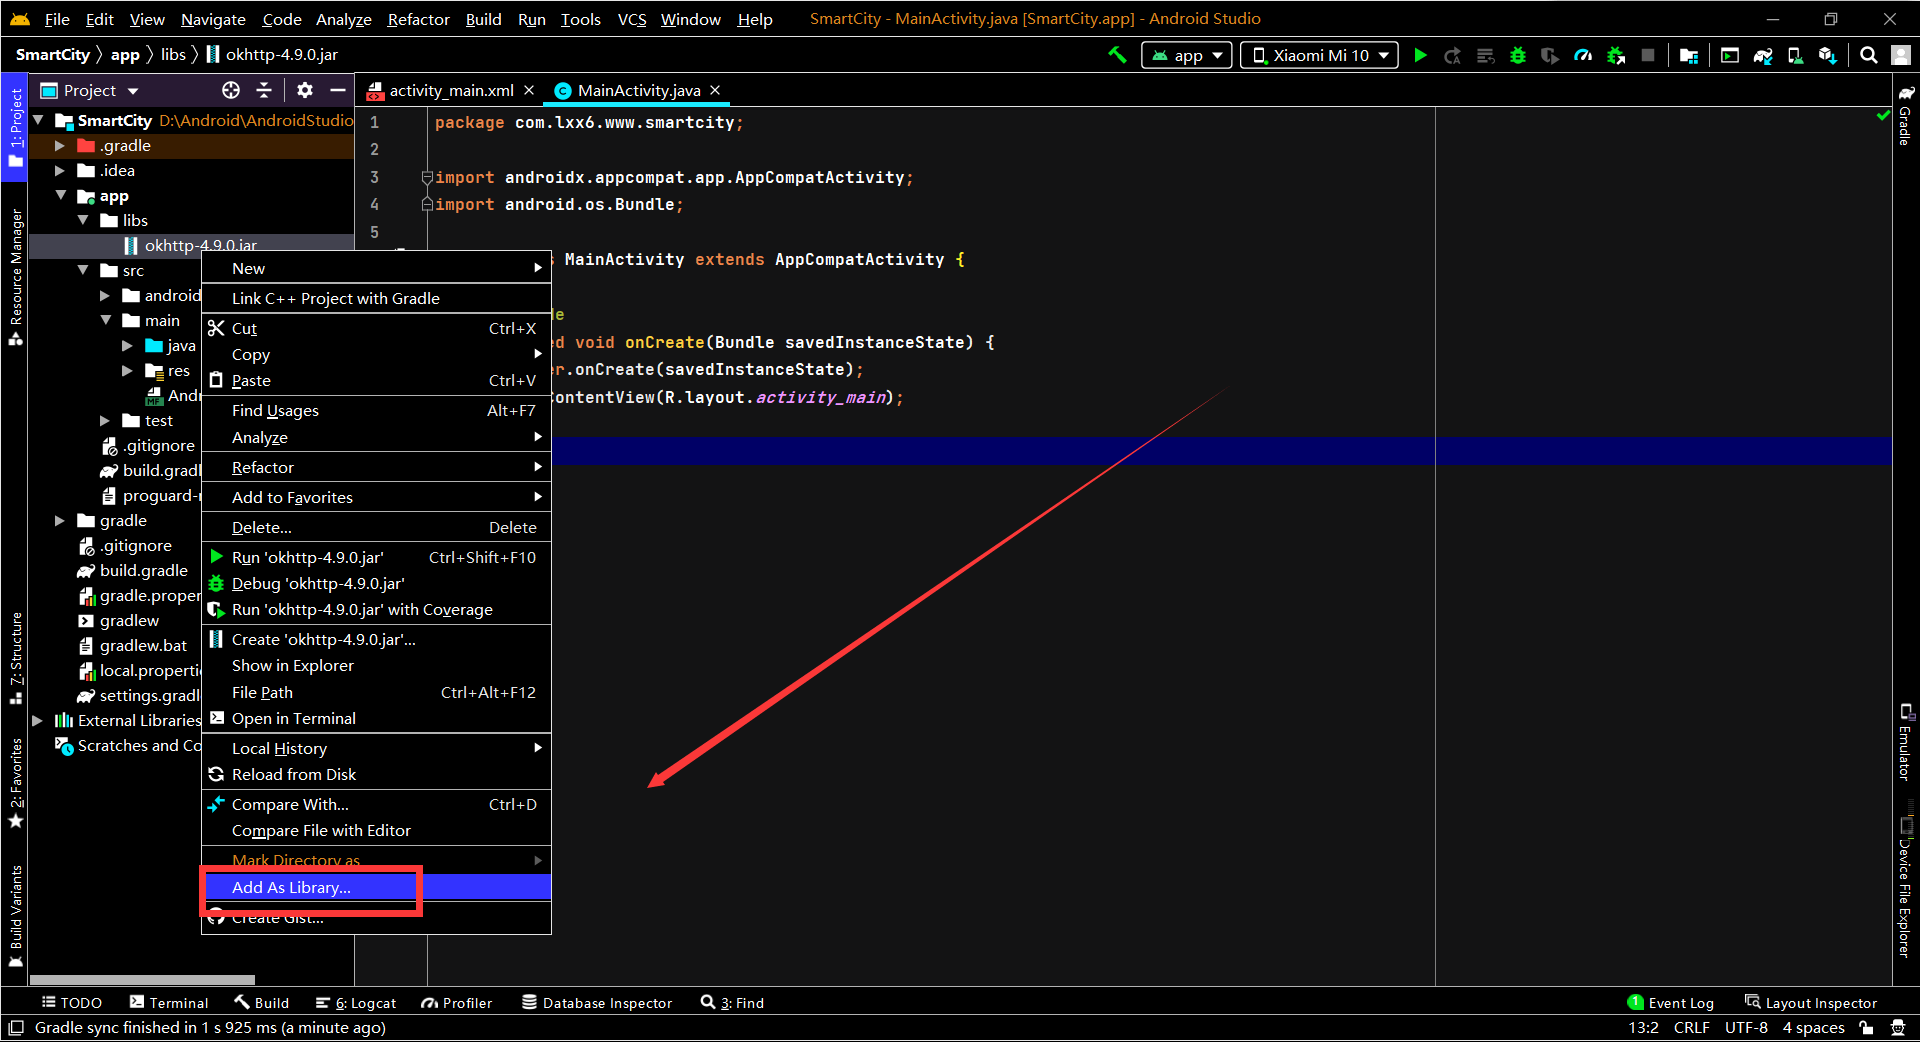Toggle the Device File Explorer side tab
Screen dimensions: 1920x1042
(1905, 887)
